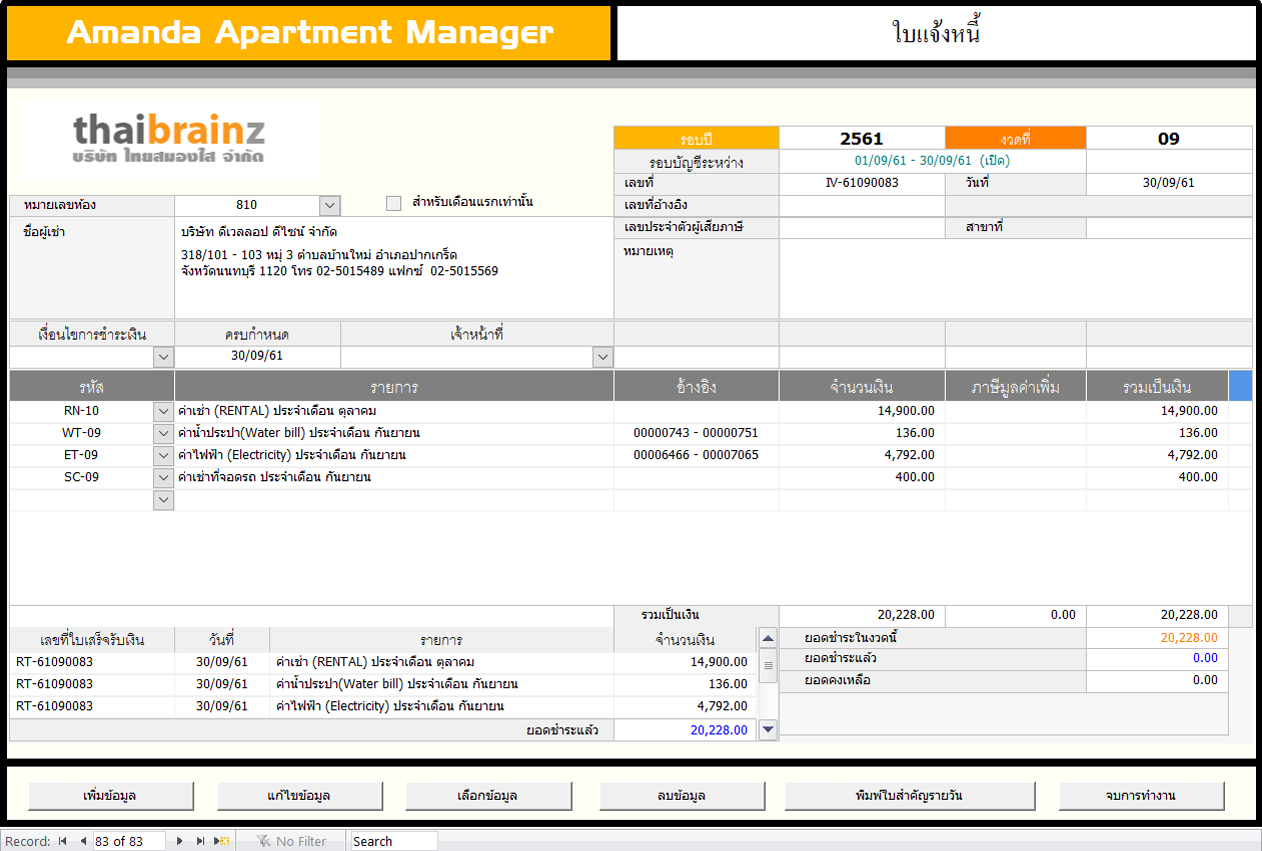Open the room number 810 dropdown
Screen dimensions: 1262x851
click(x=329, y=205)
